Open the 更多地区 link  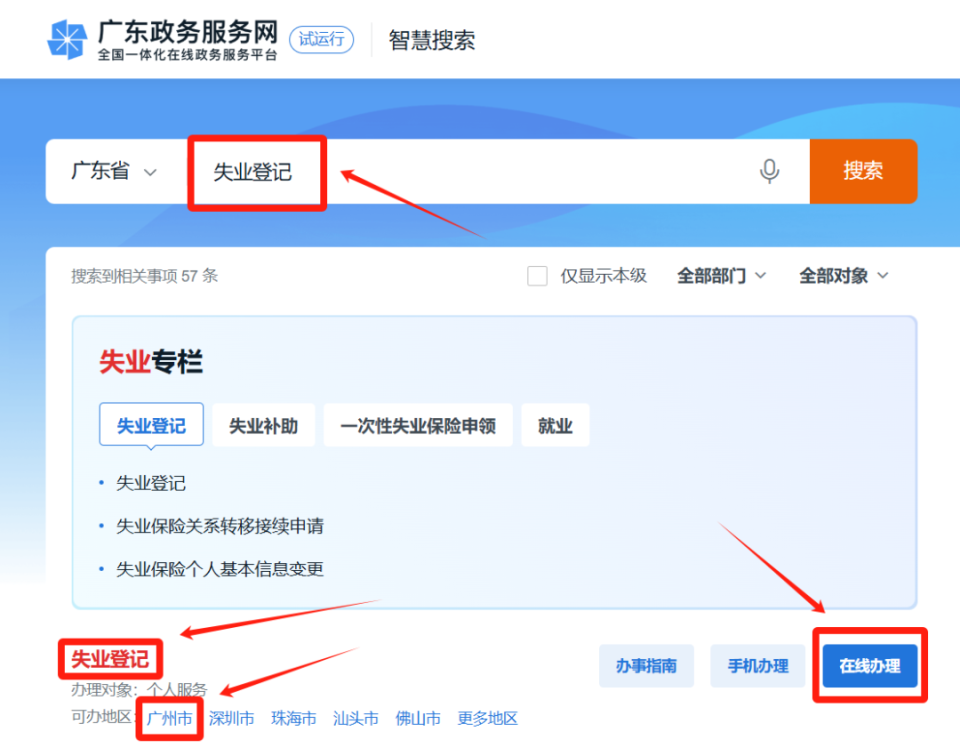pyautogui.click(x=487, y=718)
